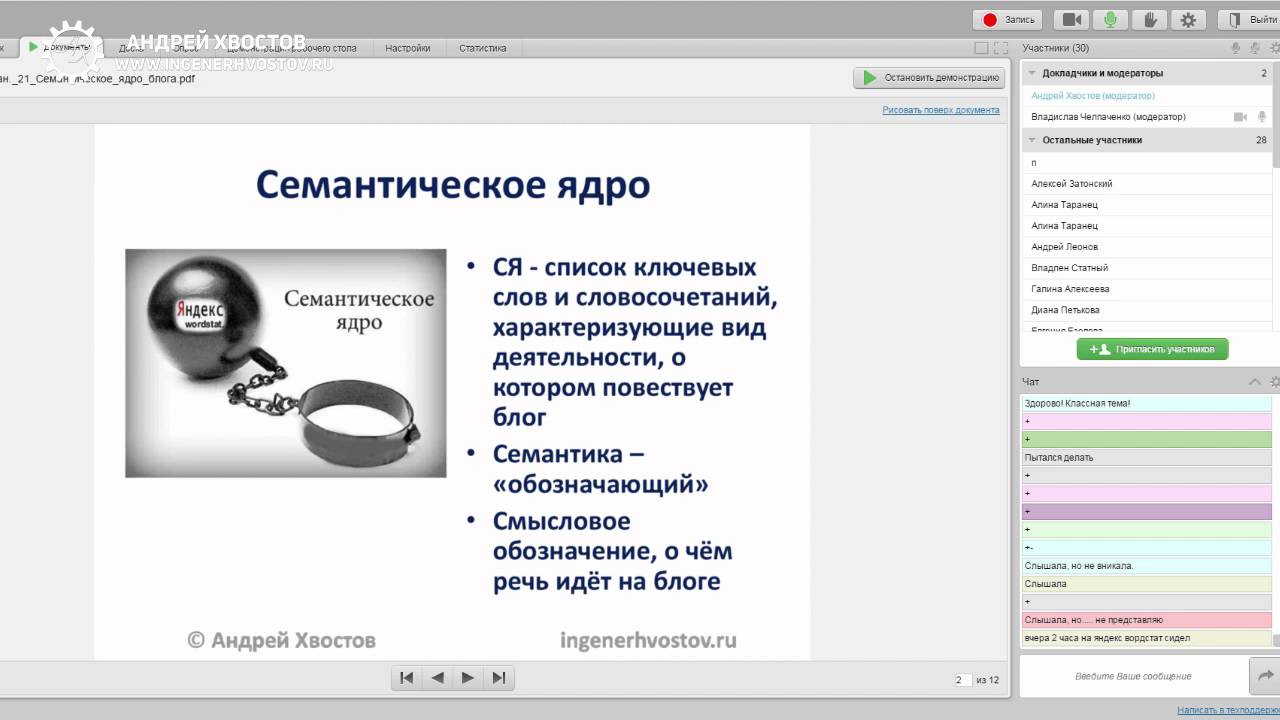Collapse the chat panel chevron
This screenshot has width=1280, height=720.
point(1255,382)
